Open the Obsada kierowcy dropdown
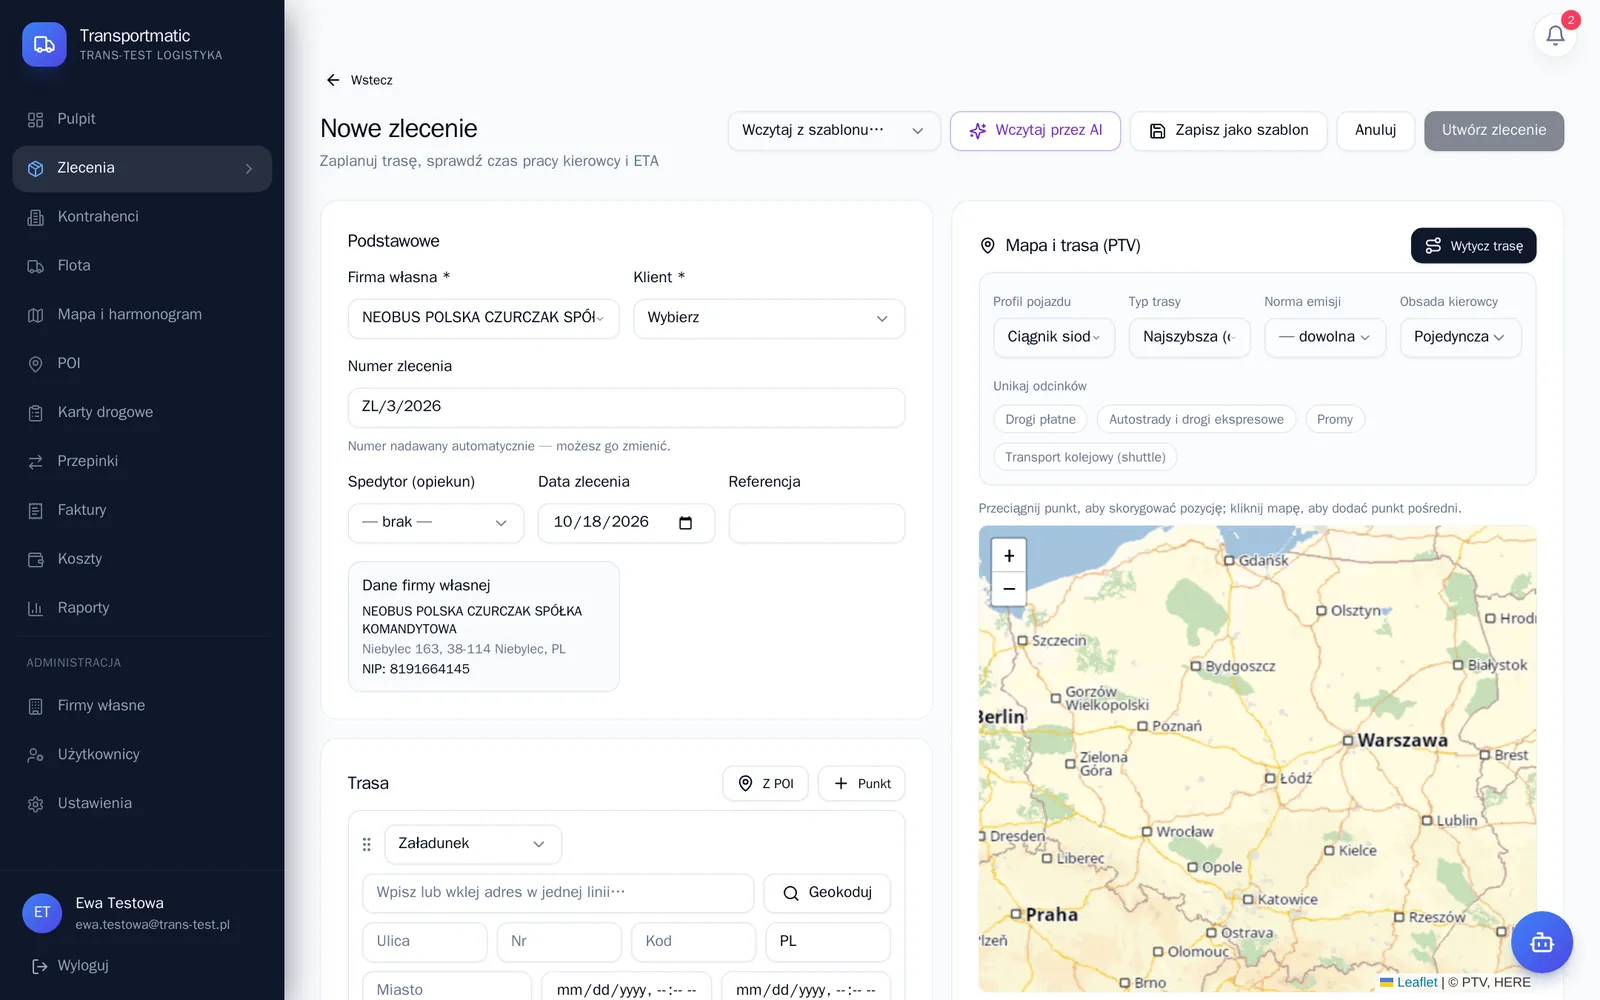This screenshot has height=1000, width=1600. [1460, 338]
